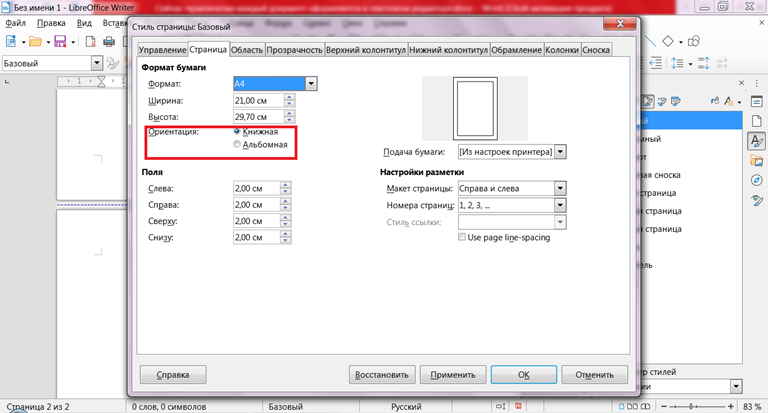The width and height of the screenshot is (768, 413).
Task: Open the Правка menu
Action: coord(51,23)
